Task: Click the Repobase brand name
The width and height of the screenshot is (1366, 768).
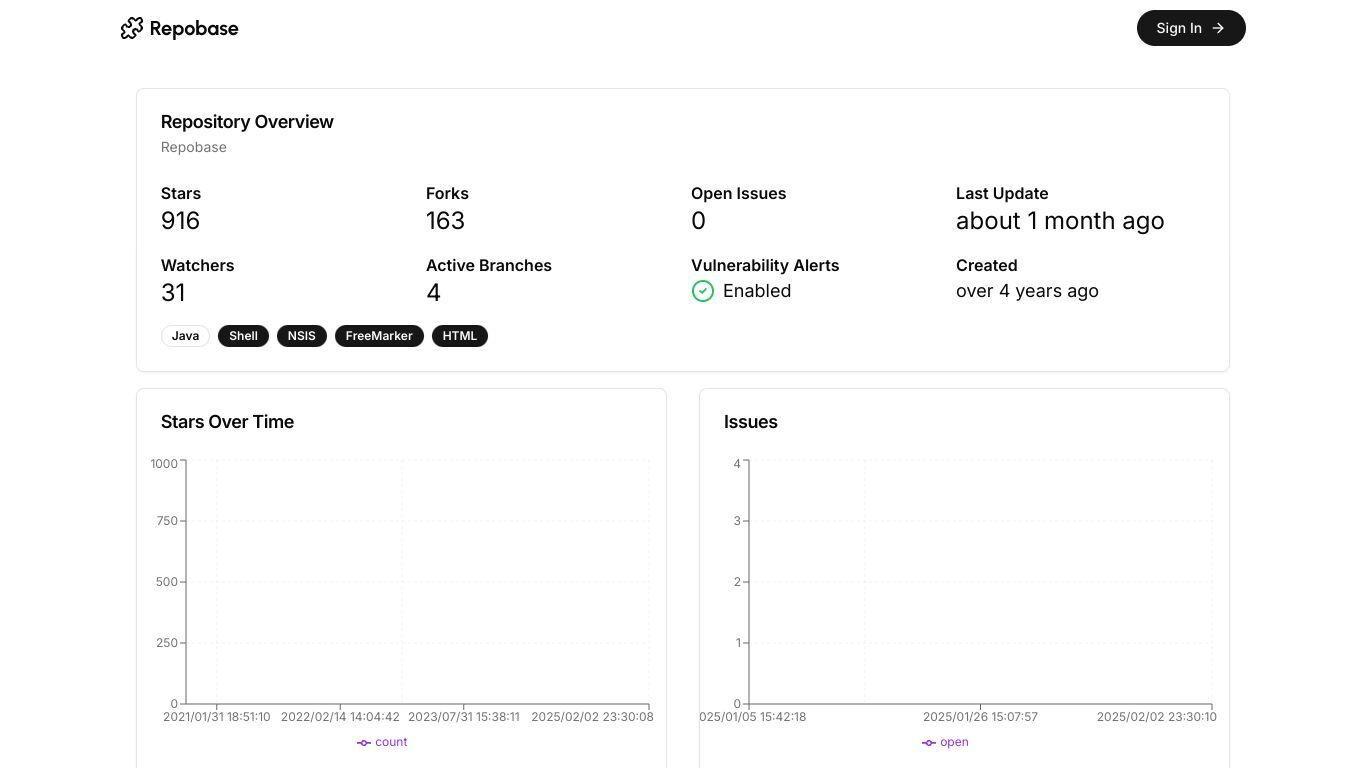Action: click(194, 28)
